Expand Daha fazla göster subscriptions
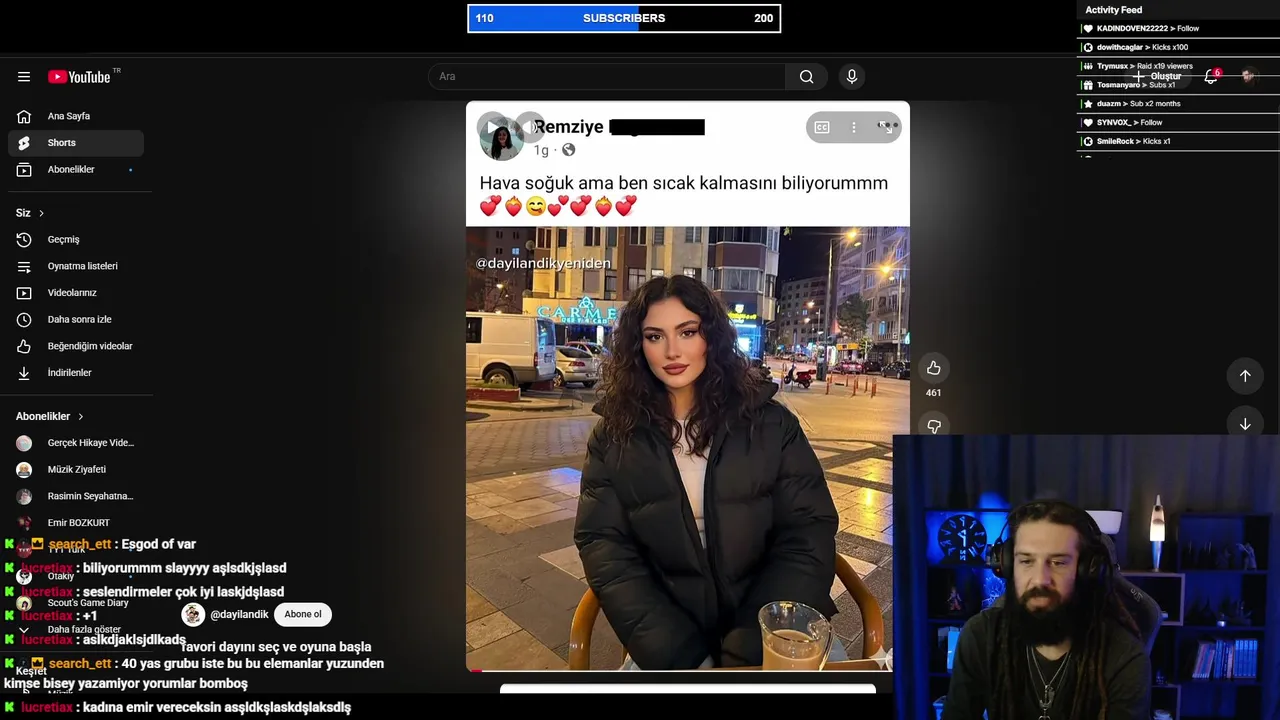 click(x=76, y=630)
